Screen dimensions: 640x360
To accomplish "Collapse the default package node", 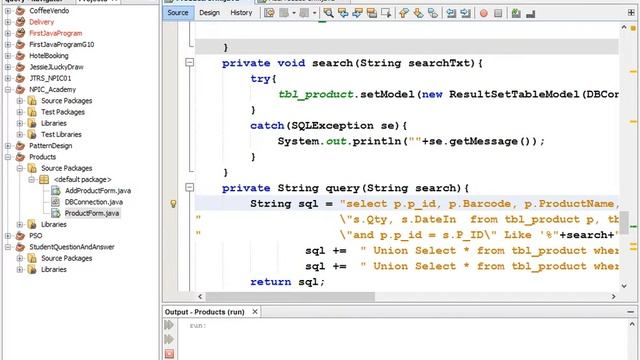I will (x=31, y=180).
